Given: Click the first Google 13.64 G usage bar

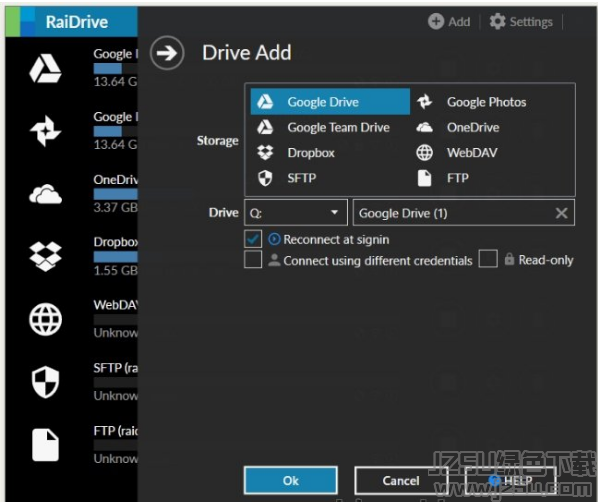Looking at the screenshot, I should (x=116, y=68).
